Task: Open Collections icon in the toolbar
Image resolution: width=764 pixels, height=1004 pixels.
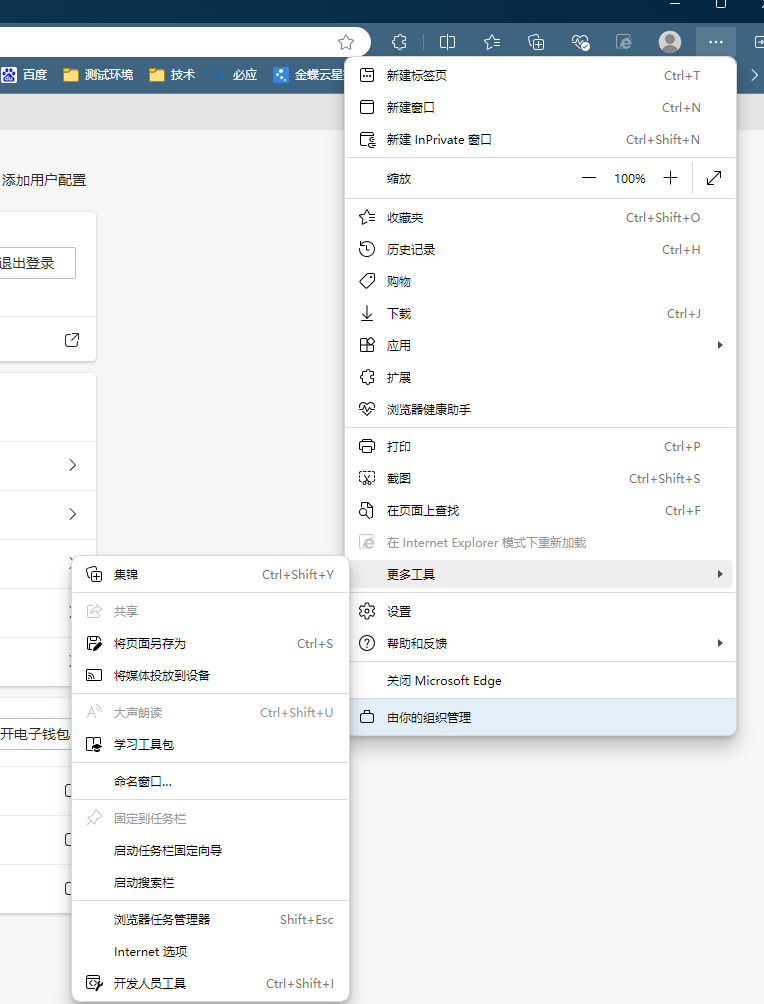Action: point(536,42)
